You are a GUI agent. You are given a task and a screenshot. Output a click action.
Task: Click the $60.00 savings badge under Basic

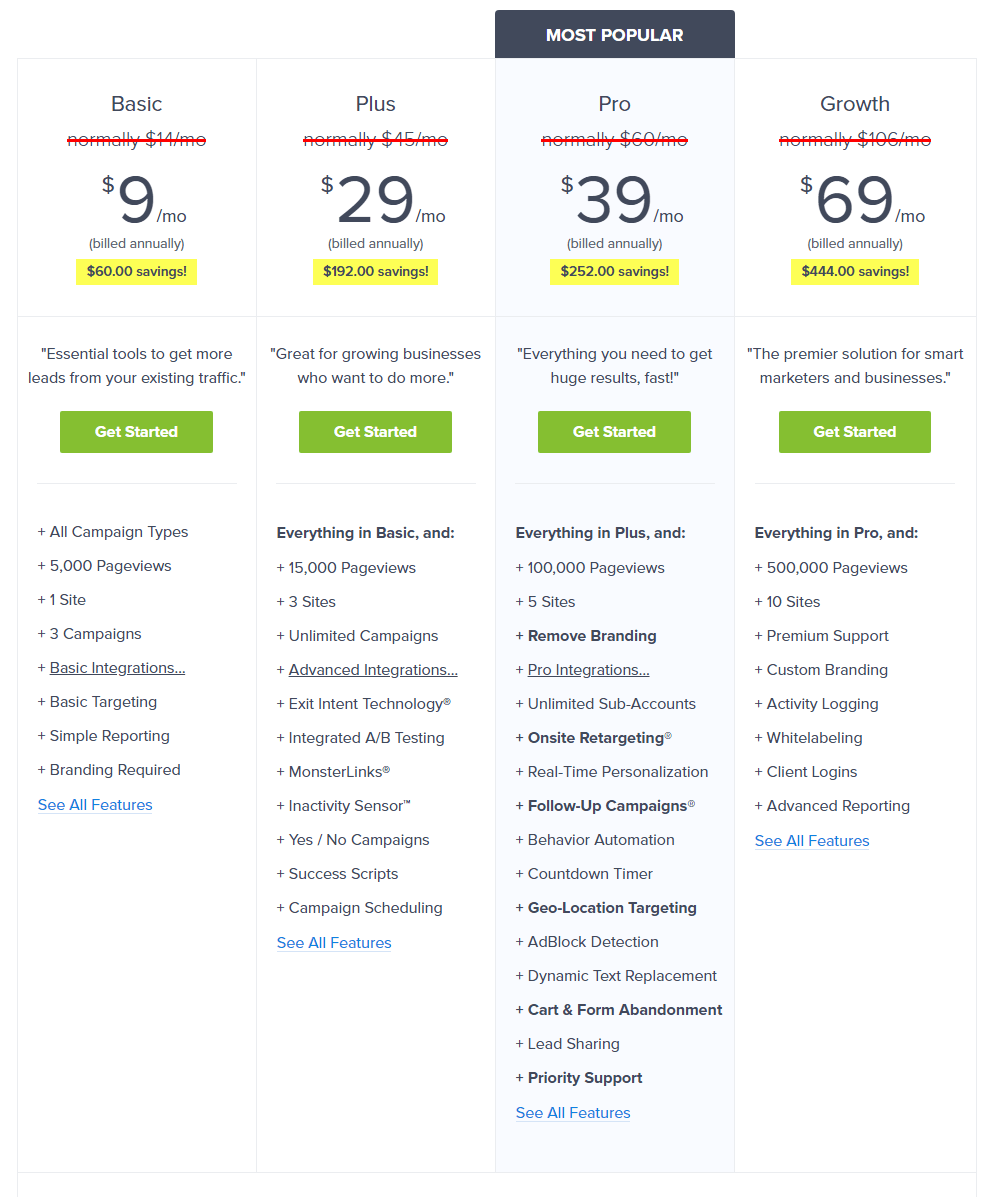coord(136,271)
